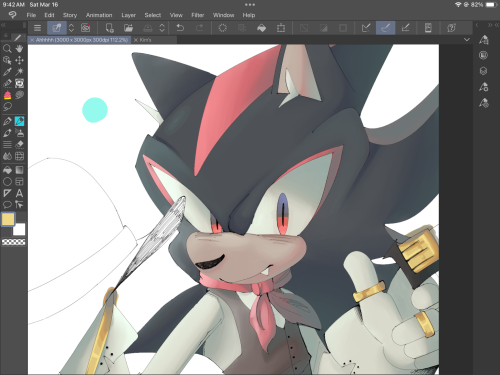
Task: Open the support help icon in command bar
Action: pos(451,28)
